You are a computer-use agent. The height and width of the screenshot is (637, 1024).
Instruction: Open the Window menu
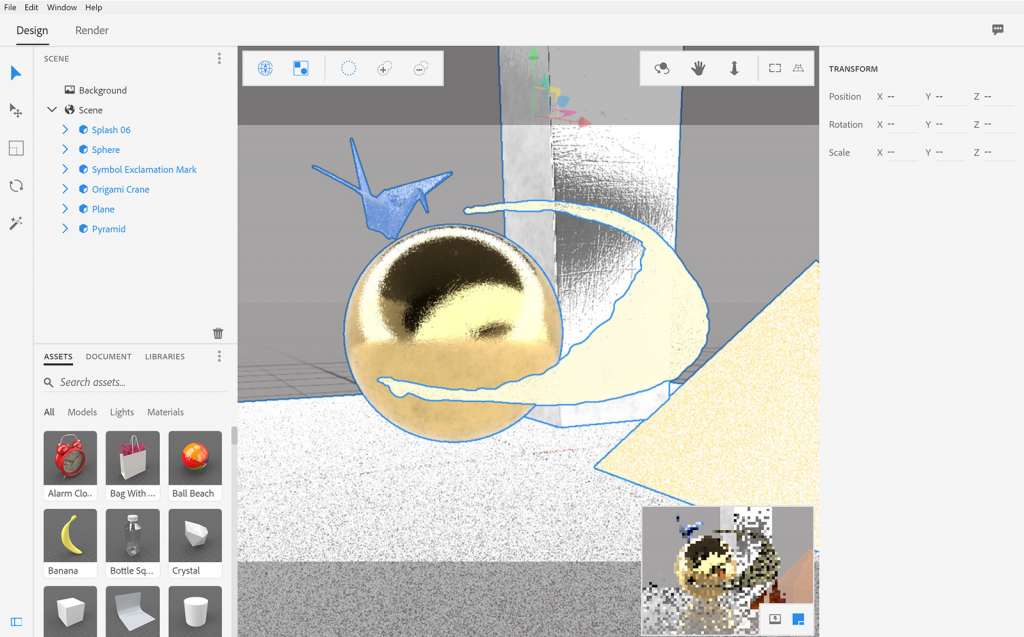(62, 7)
